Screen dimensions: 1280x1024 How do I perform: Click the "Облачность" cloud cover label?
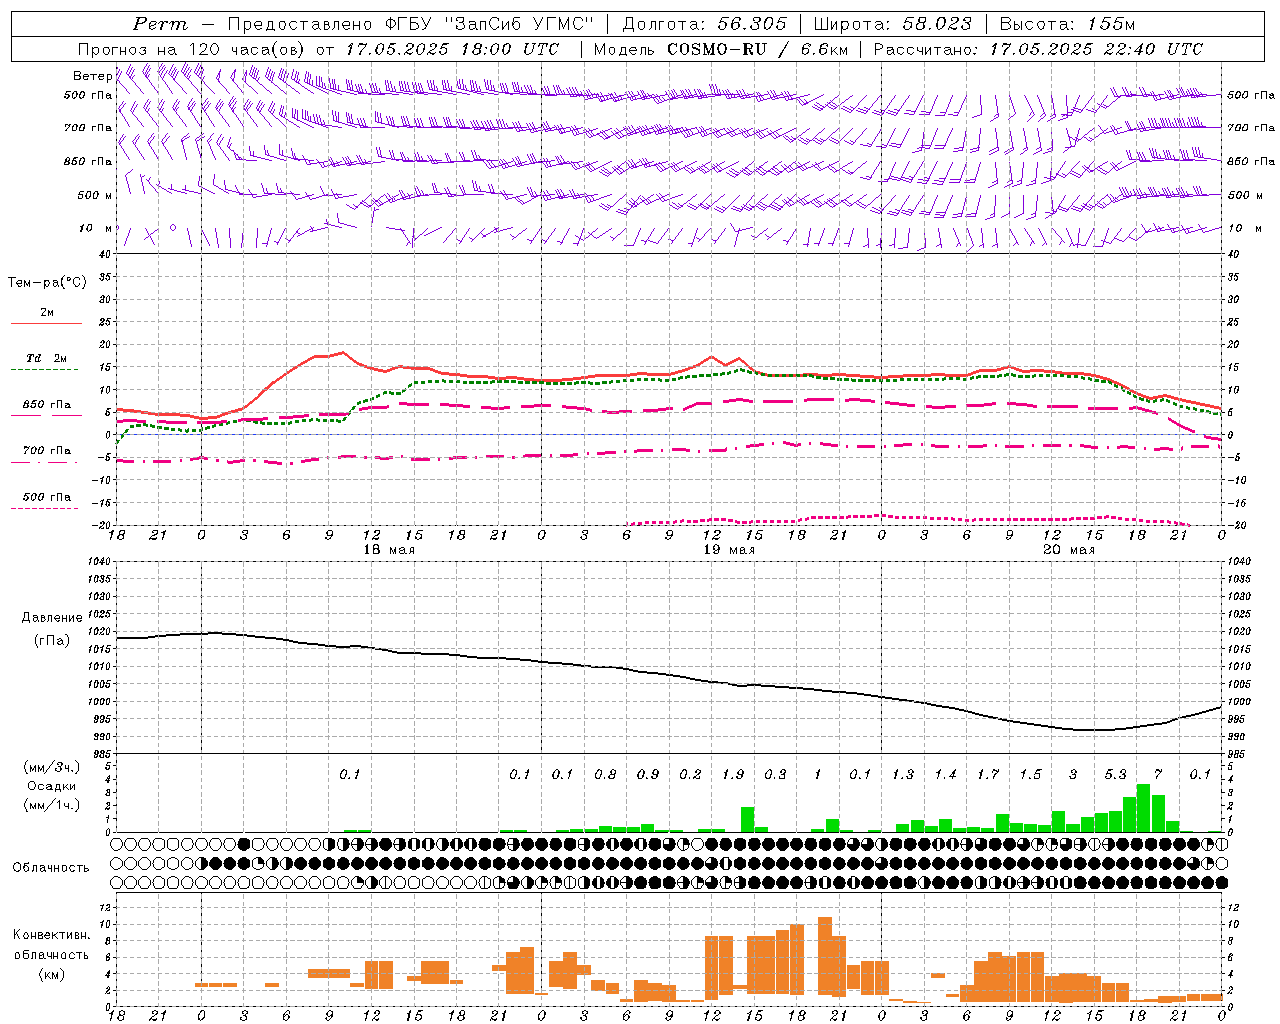51,868
